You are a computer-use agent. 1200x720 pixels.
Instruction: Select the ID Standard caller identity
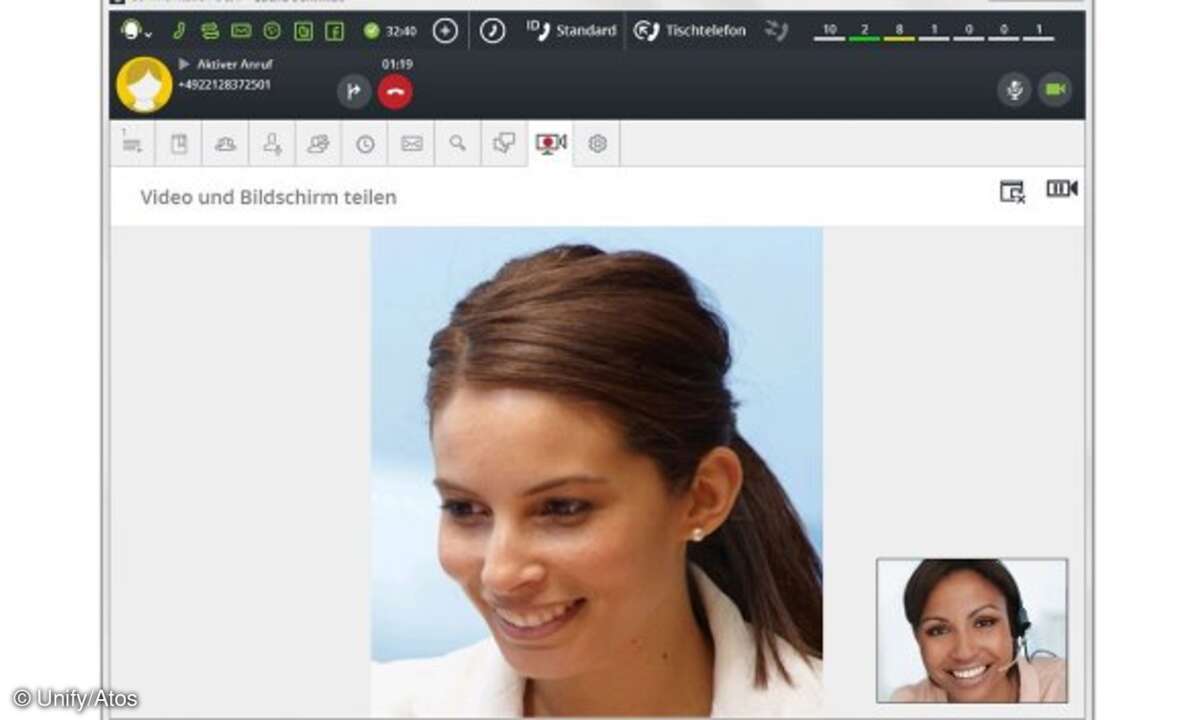click(571, 31)
